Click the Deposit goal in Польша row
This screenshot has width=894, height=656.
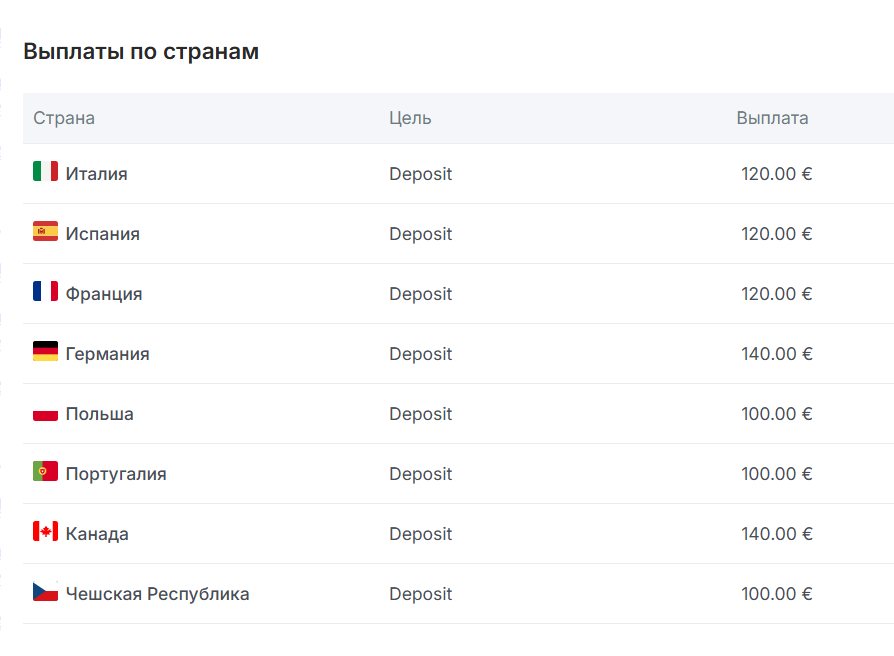pyautogui.click(x=421, y=414)
